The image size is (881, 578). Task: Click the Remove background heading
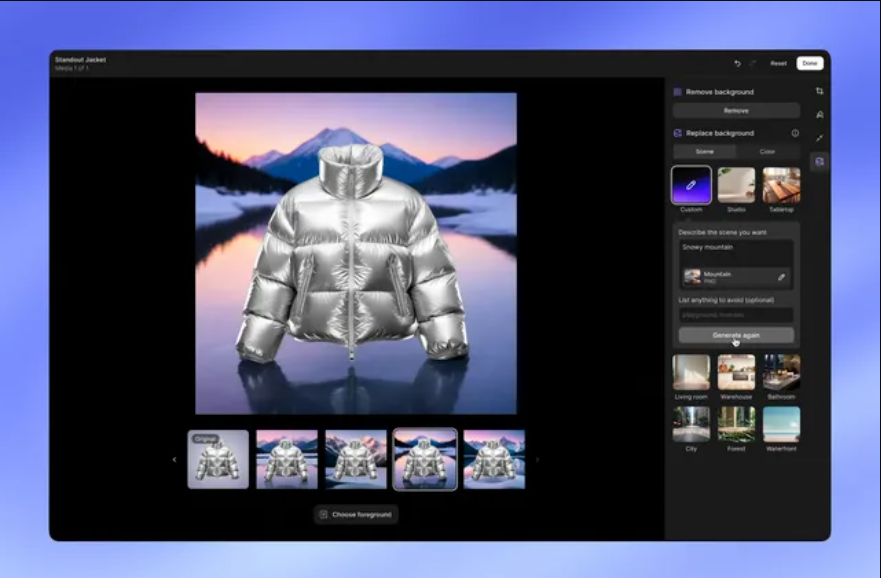point(720,92)
